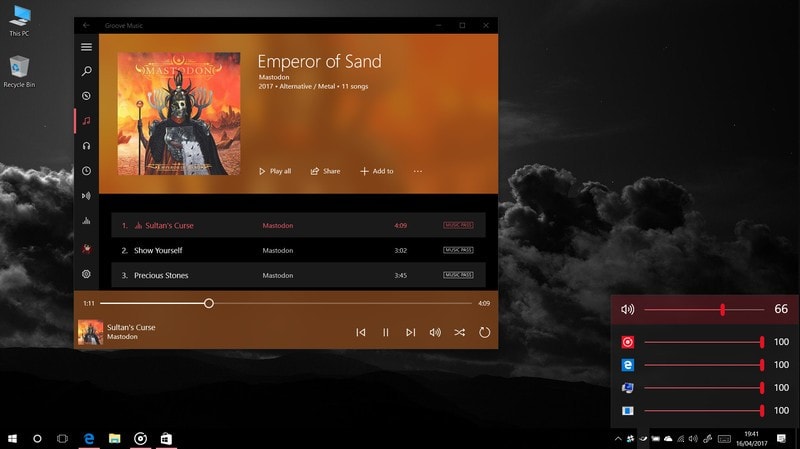Skip to the previous track
Image resolution: width=800 pixels, height=449 pixels.
pos(361,333)
